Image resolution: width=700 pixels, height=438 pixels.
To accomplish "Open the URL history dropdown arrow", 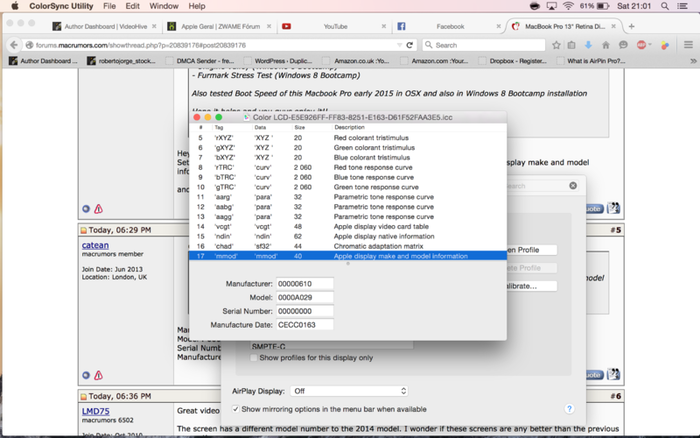I will tap(399, 45).
